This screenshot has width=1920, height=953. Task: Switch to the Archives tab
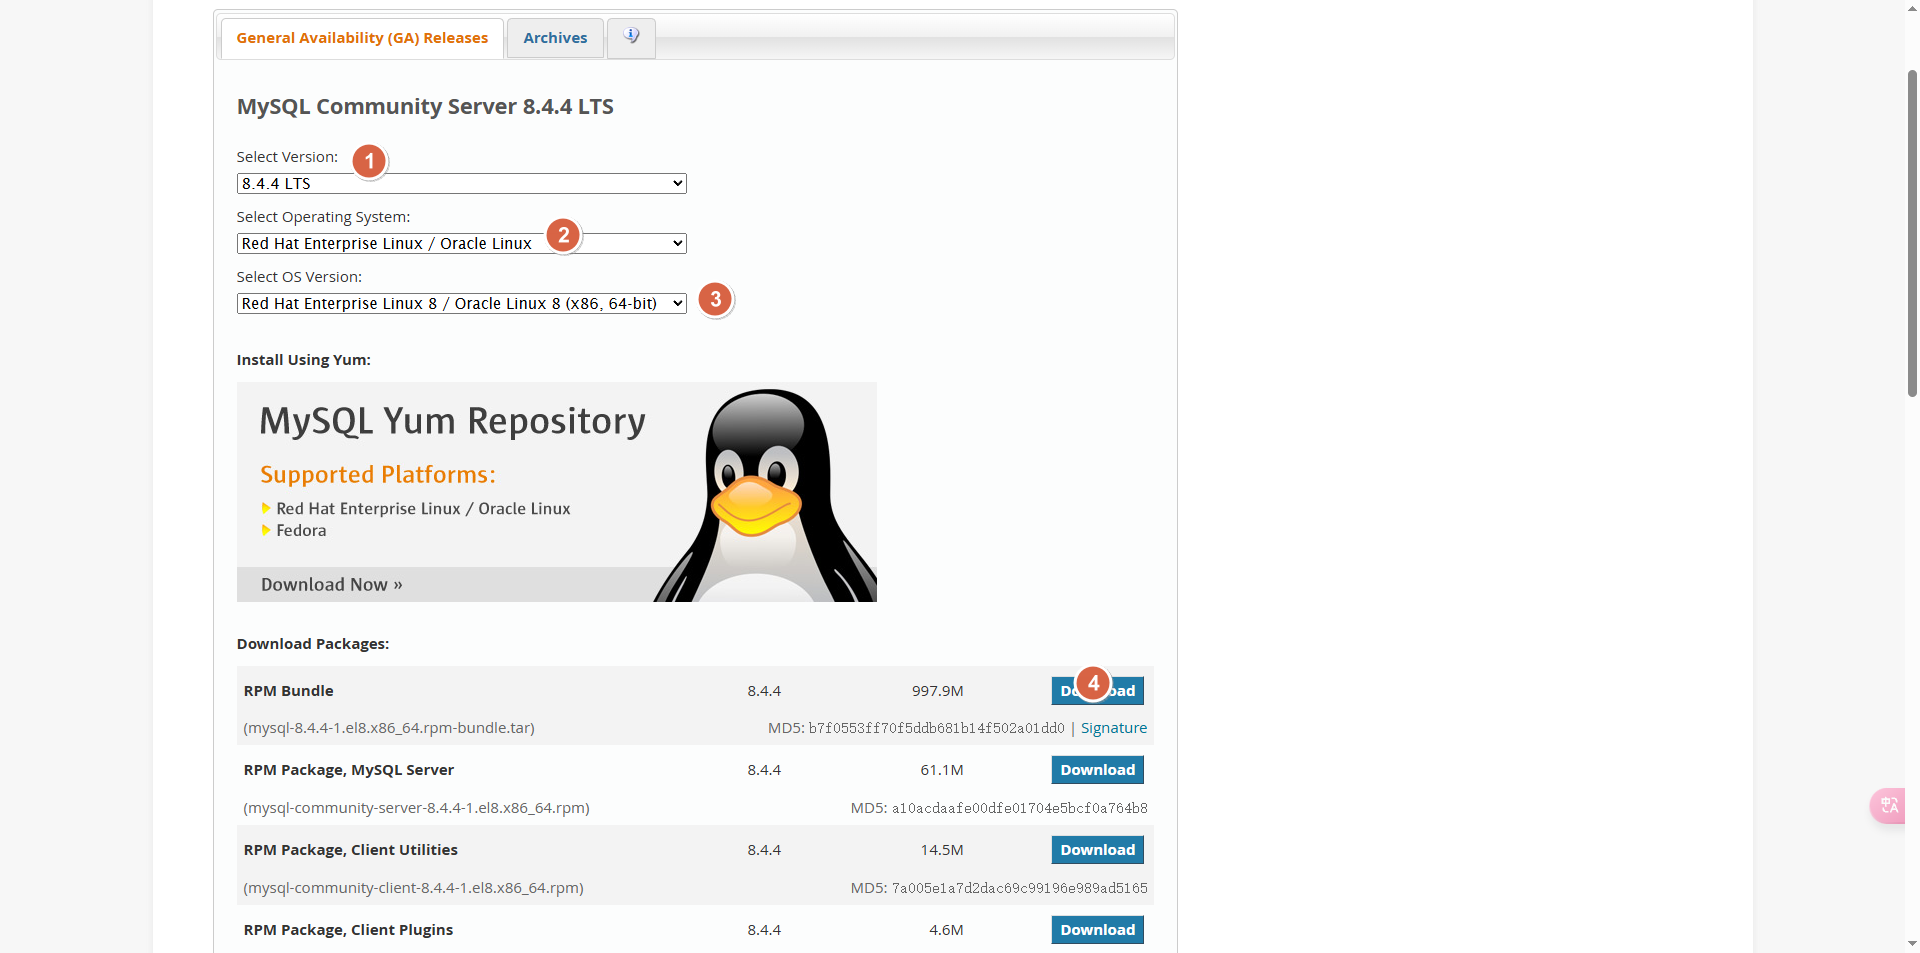555,38
